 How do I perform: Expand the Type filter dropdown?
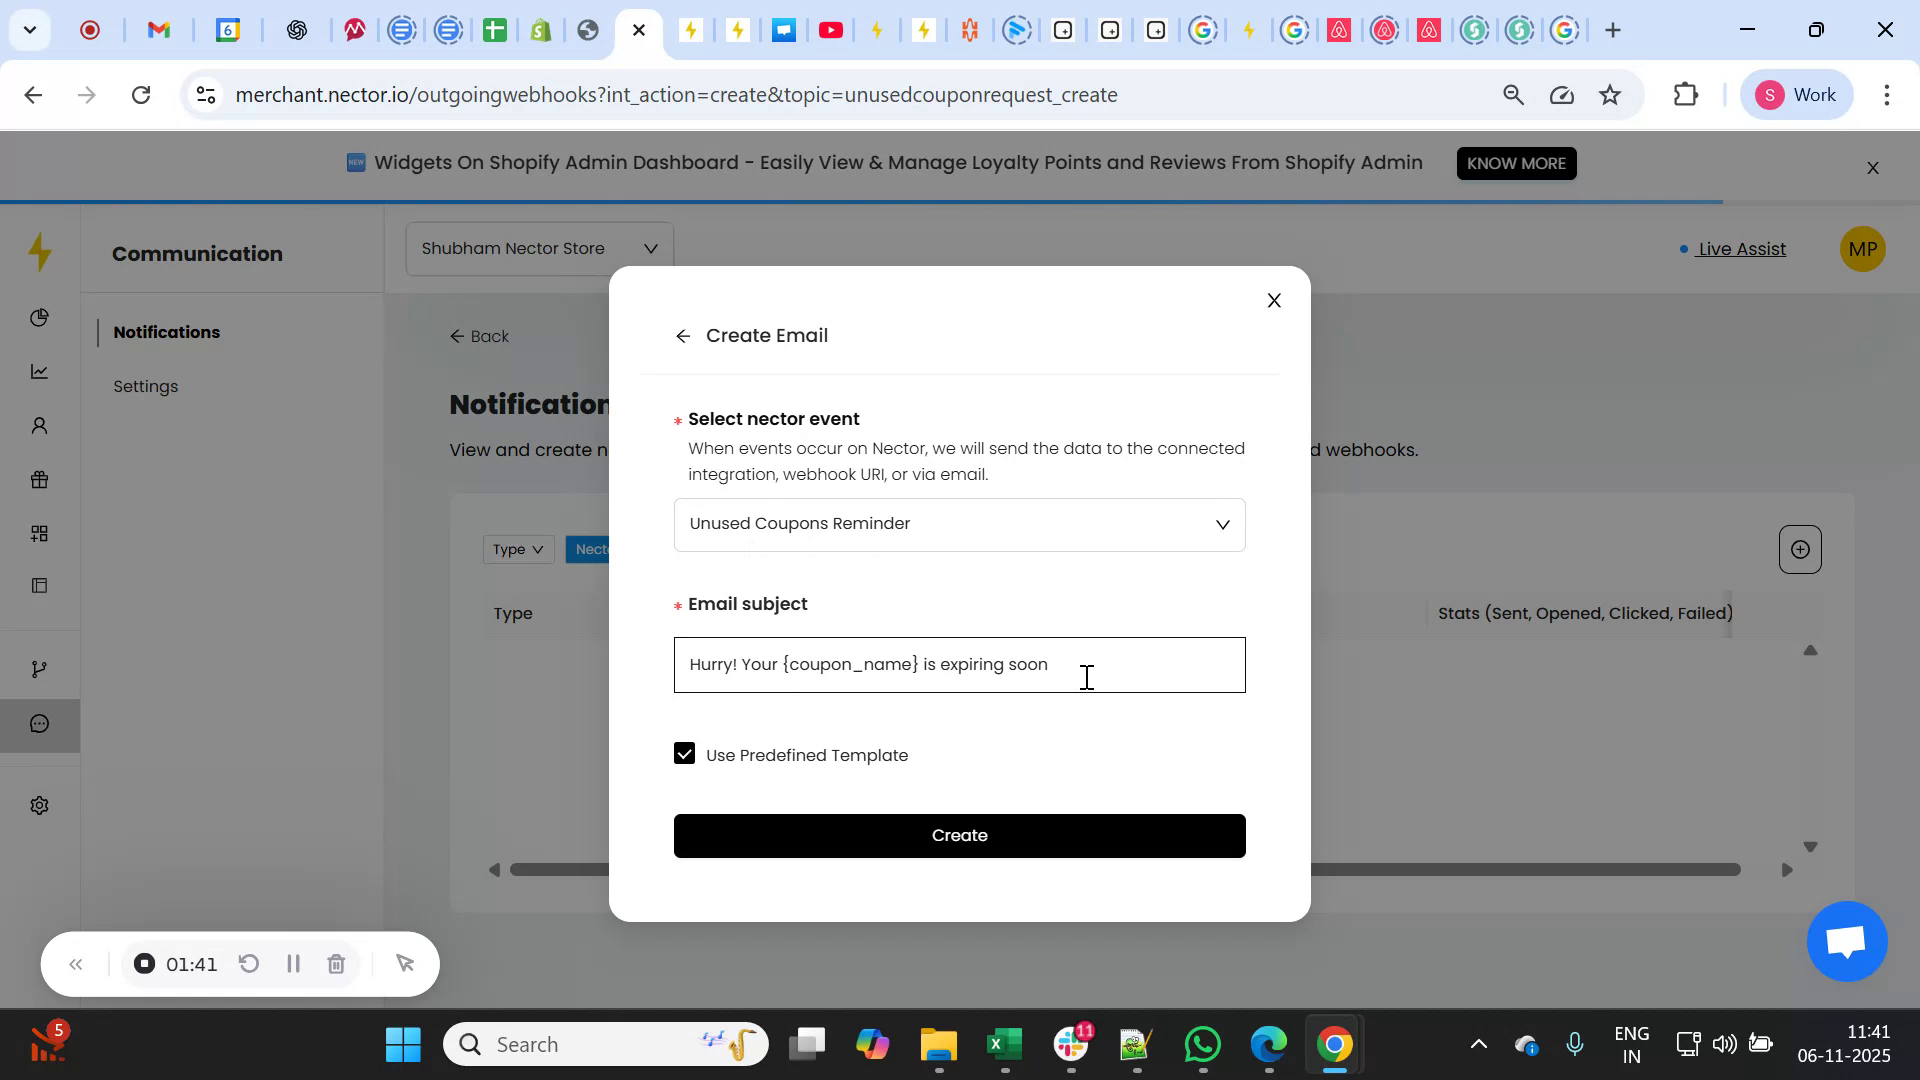(517, 549)
